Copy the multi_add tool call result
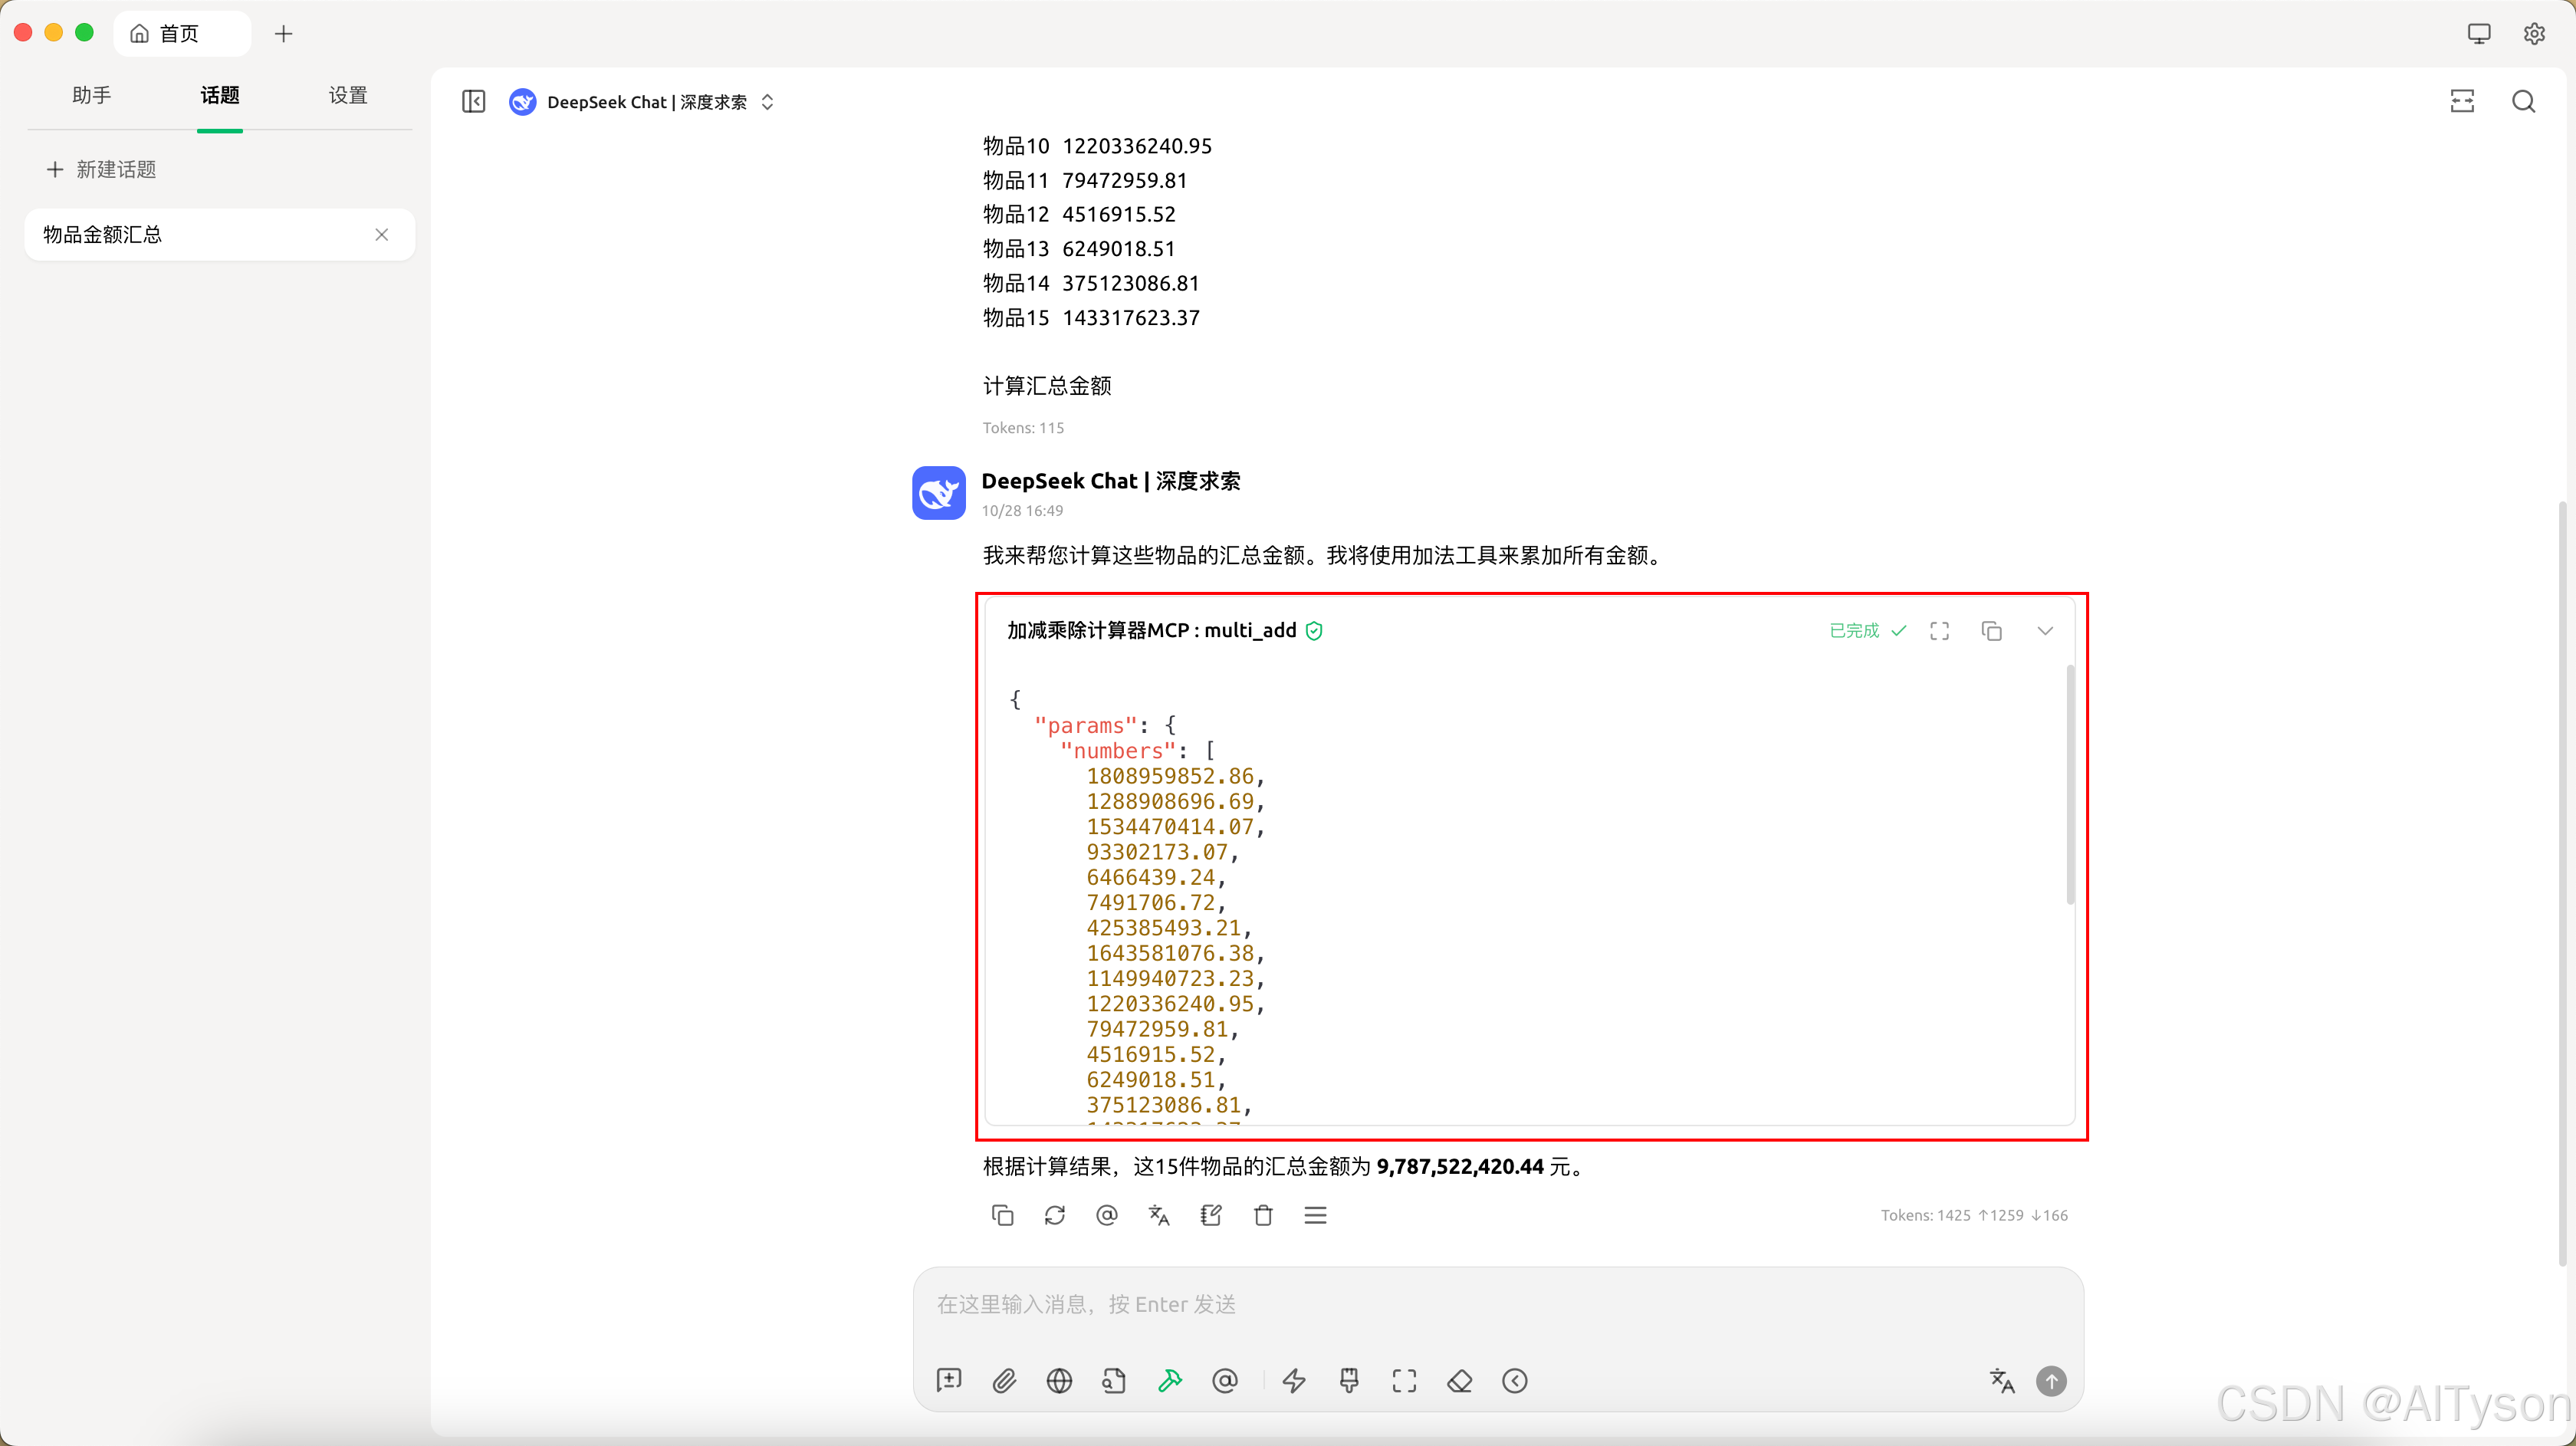The image size is (2576, 1446). [x=1991, y=631]
